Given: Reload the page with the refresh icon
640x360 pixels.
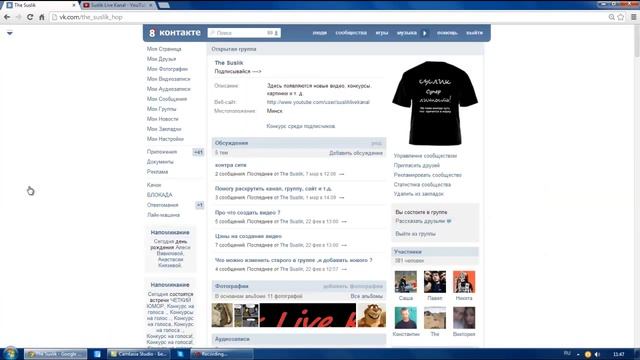Looking at the screenshot, I should (30, 17).
